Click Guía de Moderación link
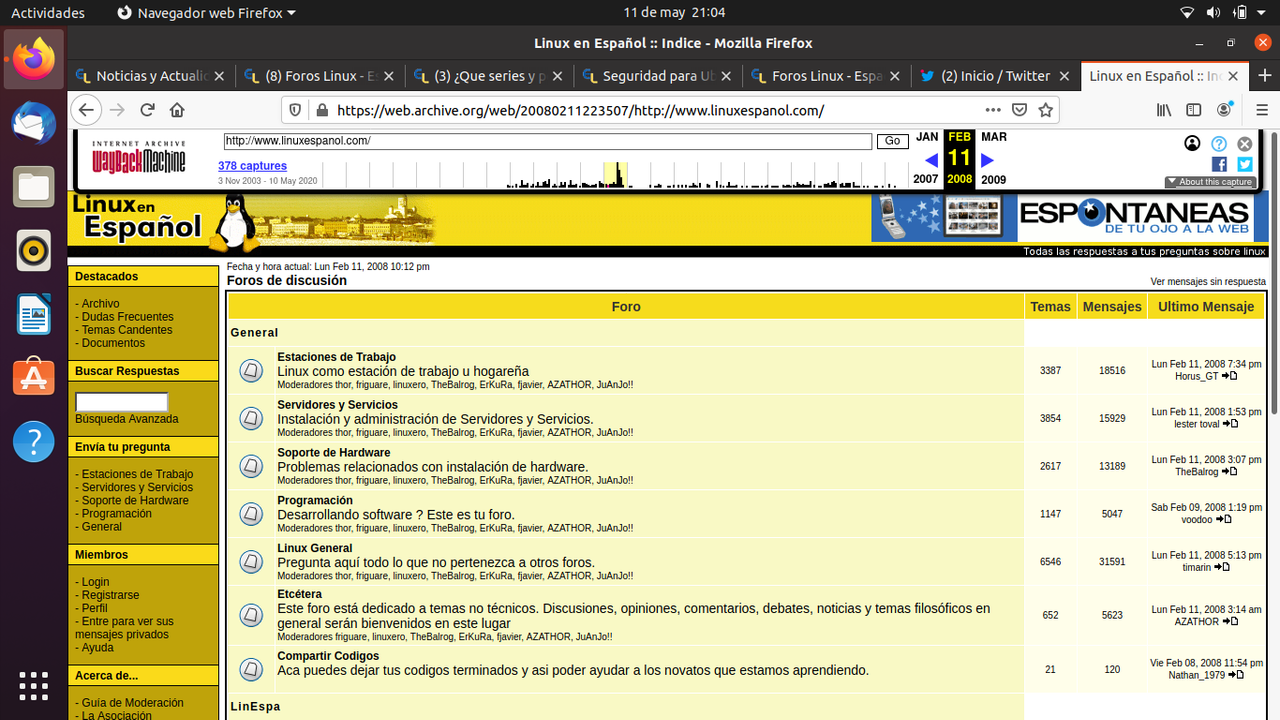This screenshot has height=720, width=1280. pos(132,703)
